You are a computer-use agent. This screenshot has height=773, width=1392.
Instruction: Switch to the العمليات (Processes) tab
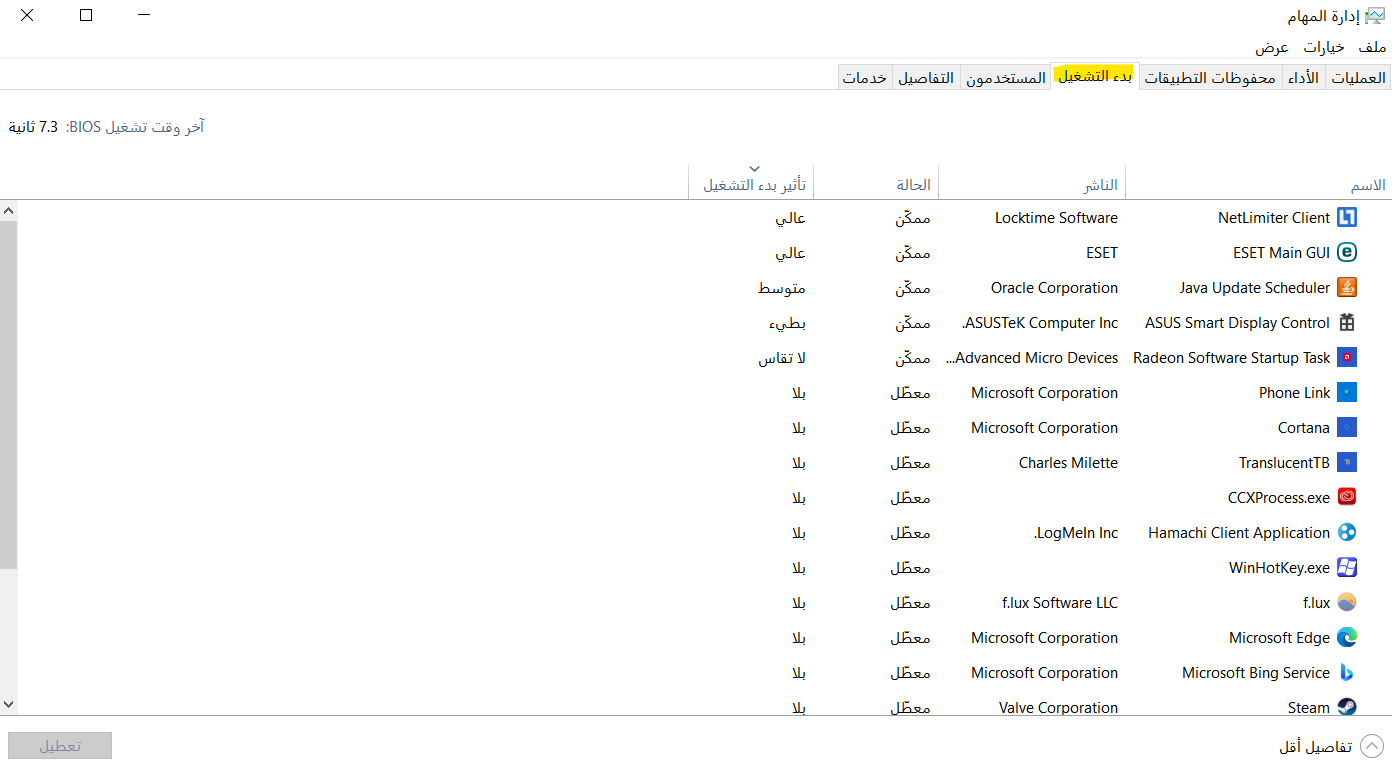click(1358, 78)
